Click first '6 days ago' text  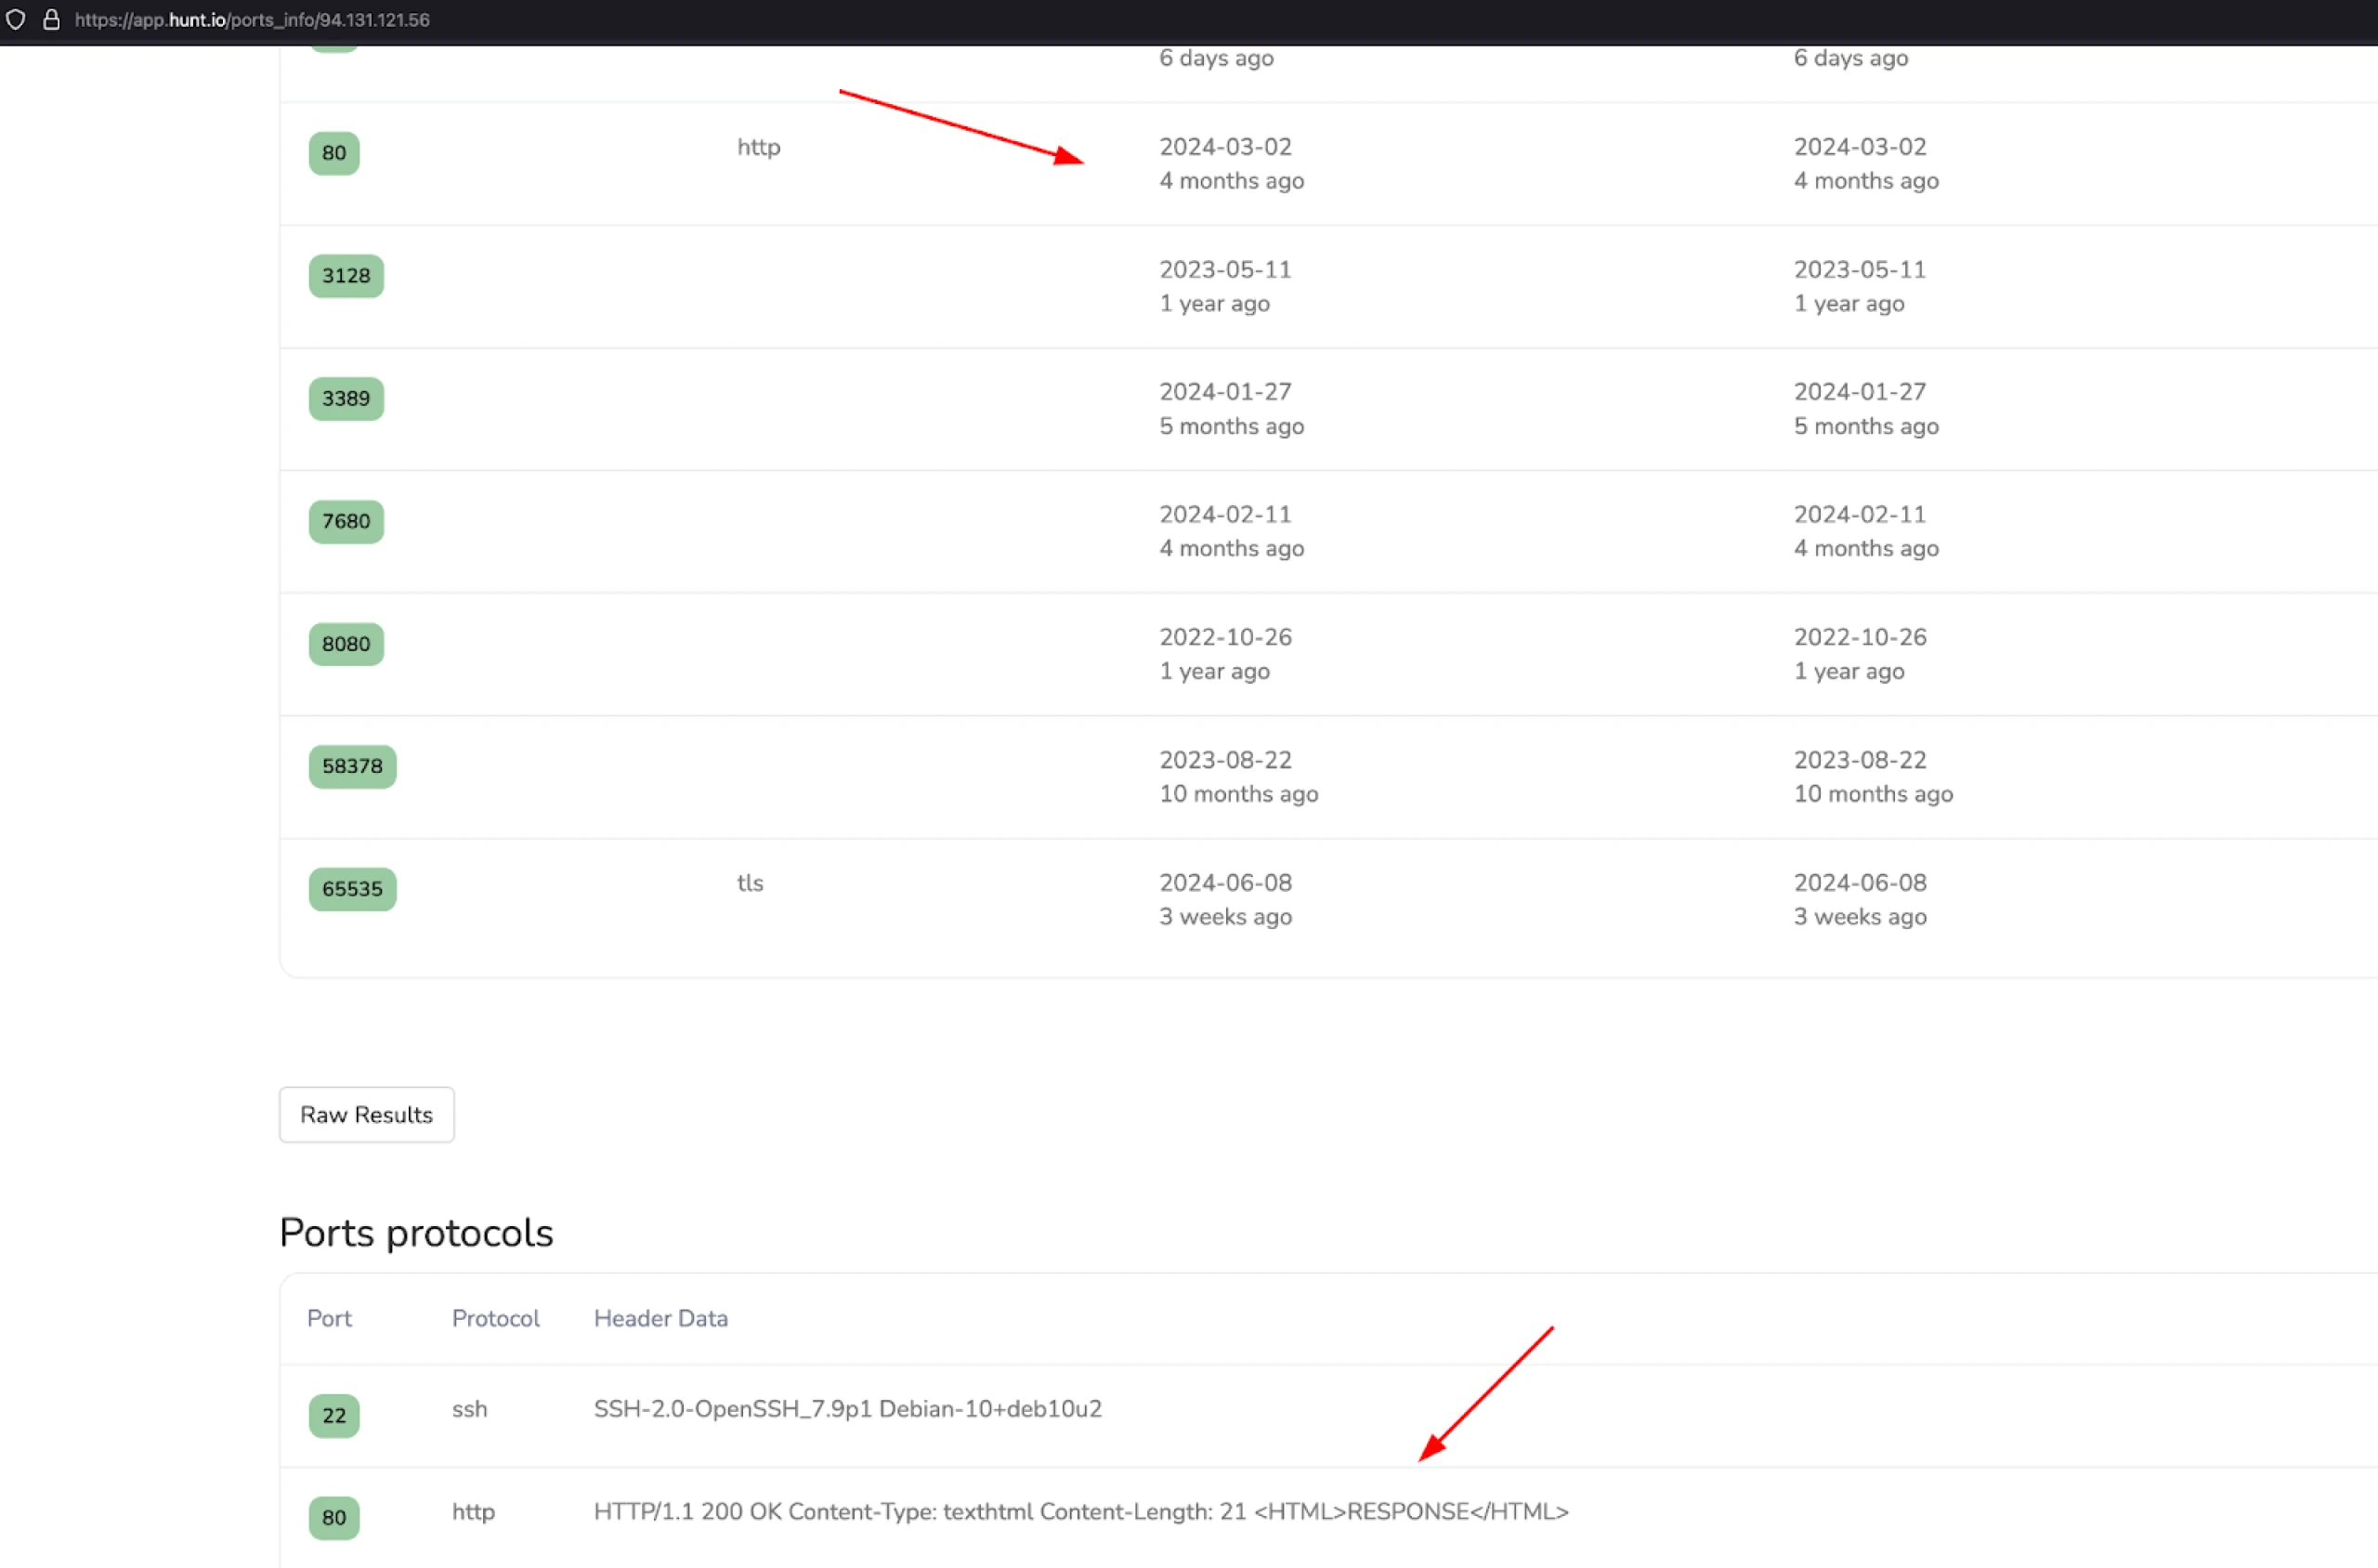coord(1216,58)
